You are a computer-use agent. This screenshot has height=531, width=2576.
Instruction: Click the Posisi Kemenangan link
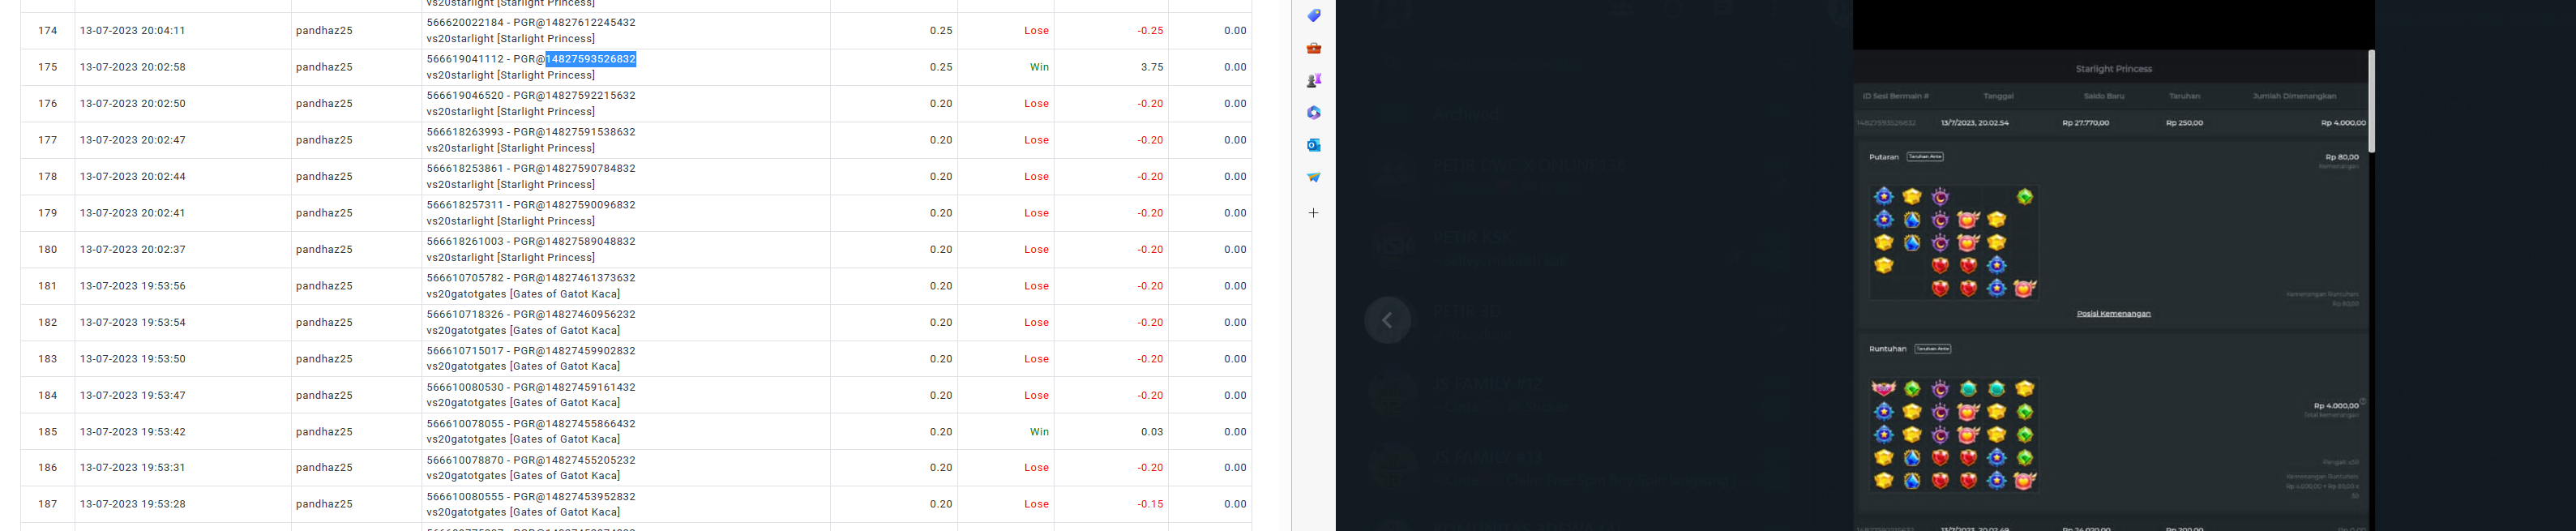point(2113,314)
